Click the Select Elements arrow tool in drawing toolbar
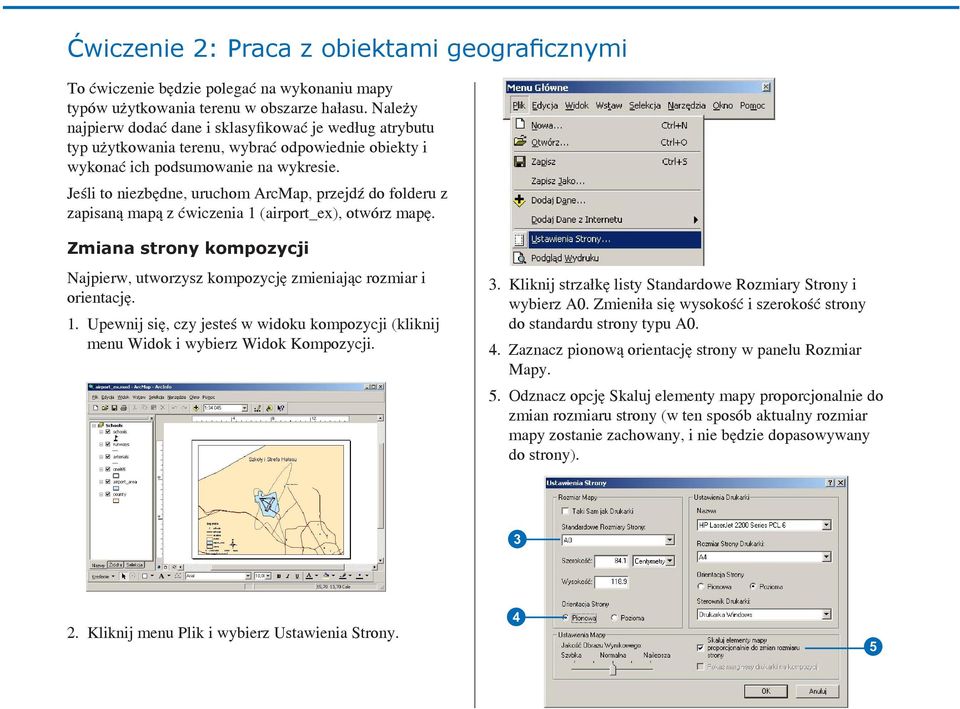 click(124, 576)
